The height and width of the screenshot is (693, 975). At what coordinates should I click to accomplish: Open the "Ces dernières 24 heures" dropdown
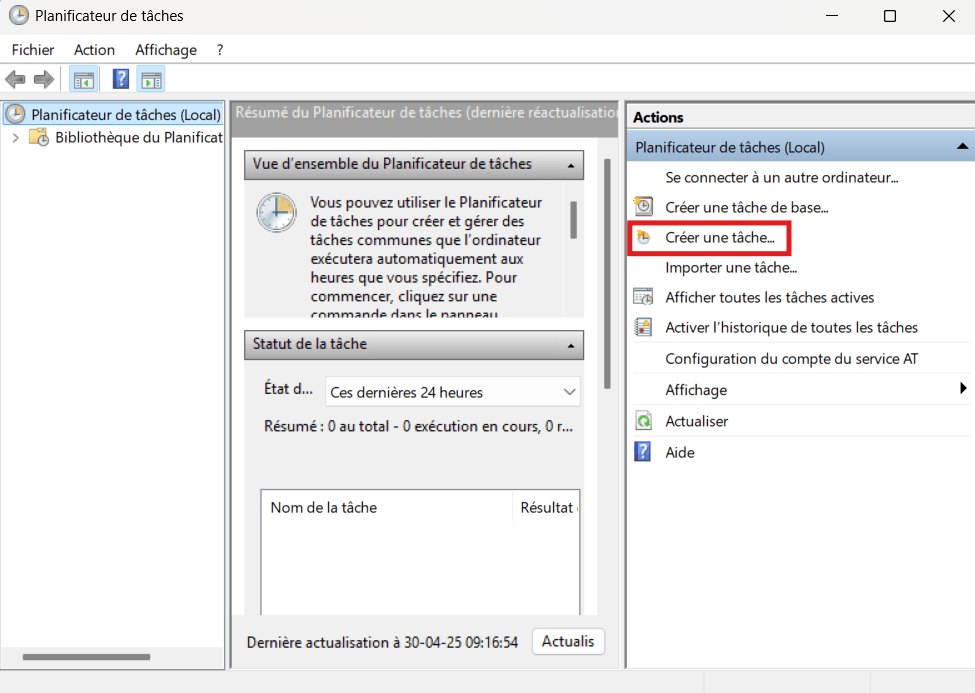569,392
